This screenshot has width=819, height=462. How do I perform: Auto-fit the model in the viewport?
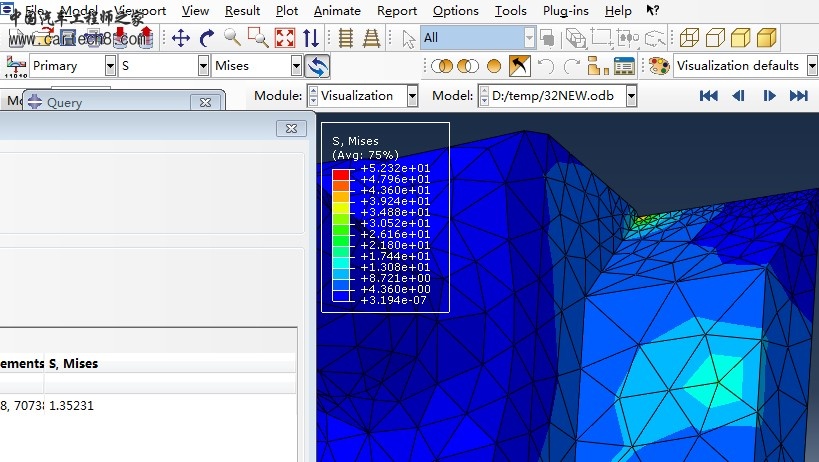285,38
